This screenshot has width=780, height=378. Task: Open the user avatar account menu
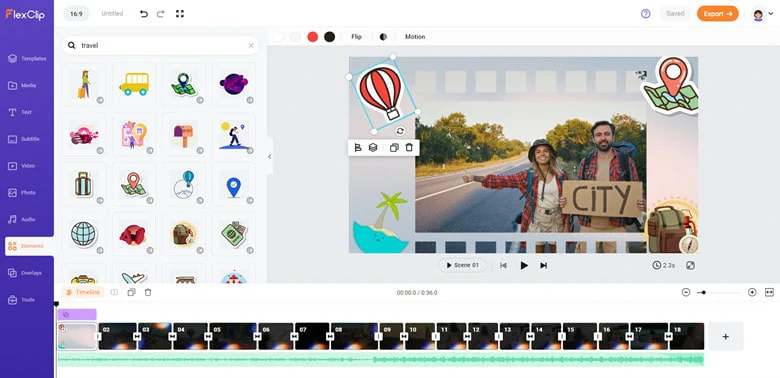(758, 14)
